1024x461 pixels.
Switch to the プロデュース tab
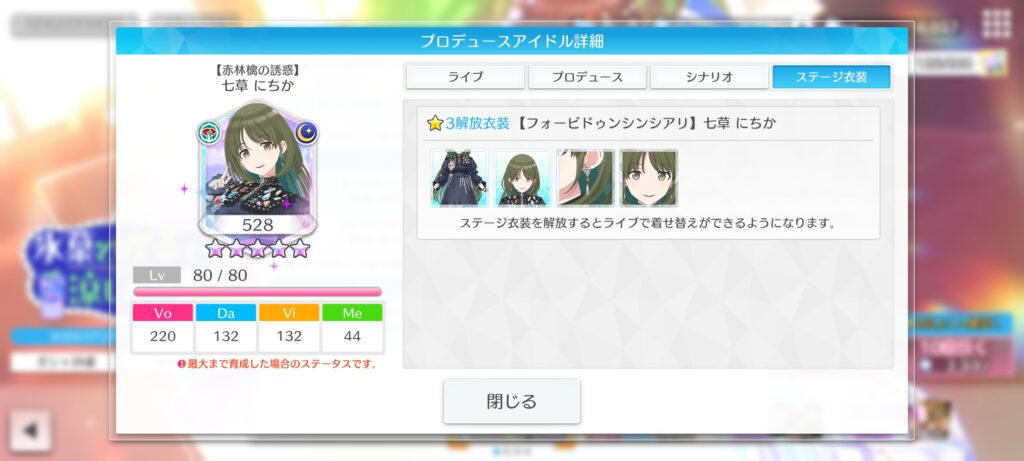click(x=587, y=76)
